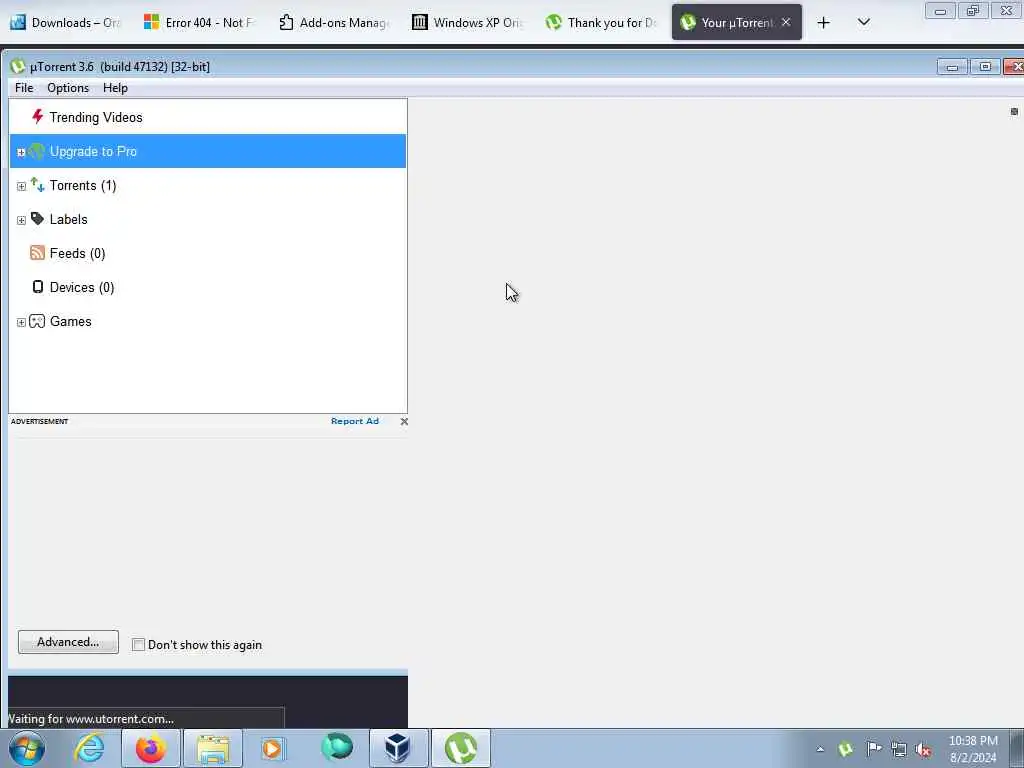Click the Report Ad link
The width and height of the screenshot is (1024, 768).
click(355, 421)
